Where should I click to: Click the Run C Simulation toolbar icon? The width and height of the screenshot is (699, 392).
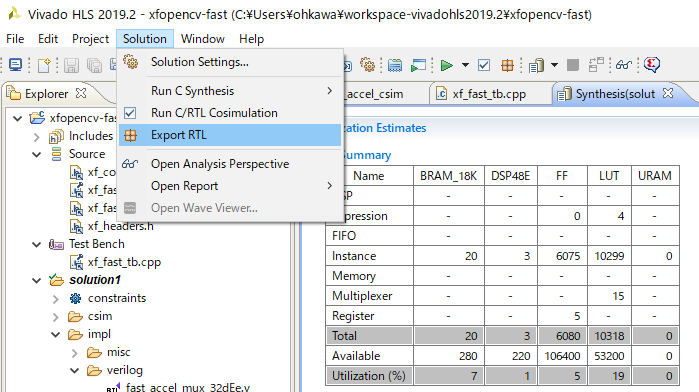pos(418,66)
